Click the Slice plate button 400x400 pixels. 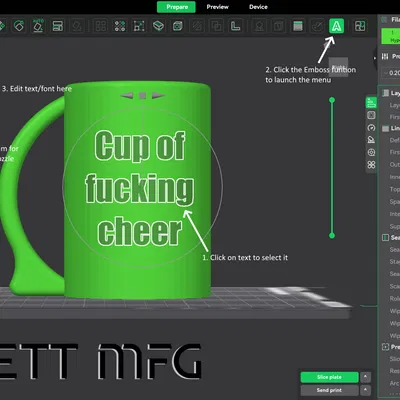coord(329,377)
